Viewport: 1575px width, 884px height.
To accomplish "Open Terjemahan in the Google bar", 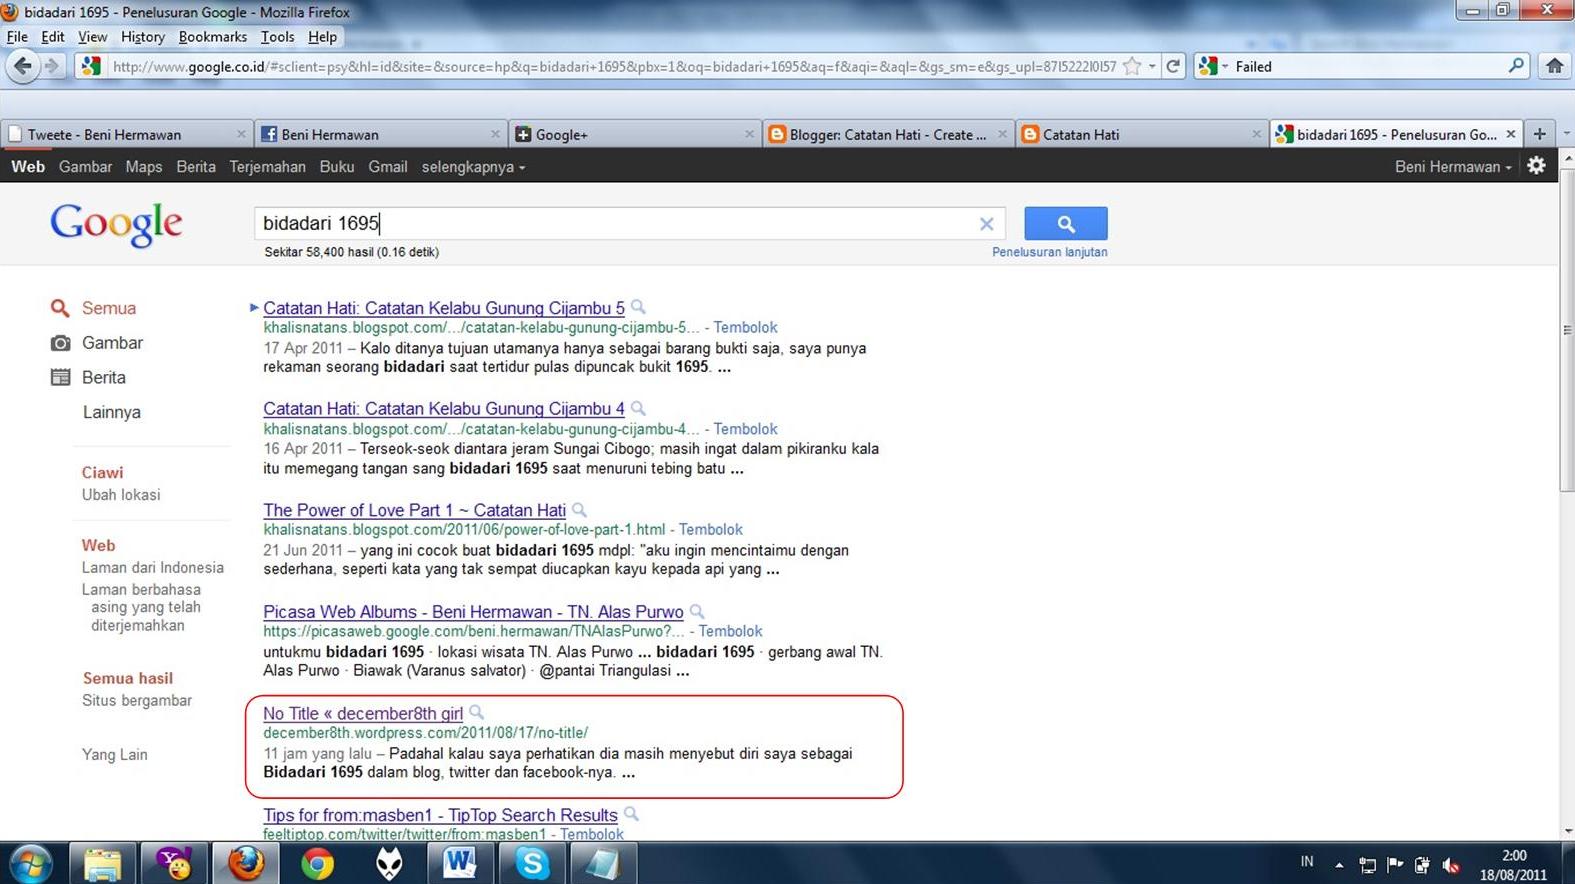I will pos(267,167).
